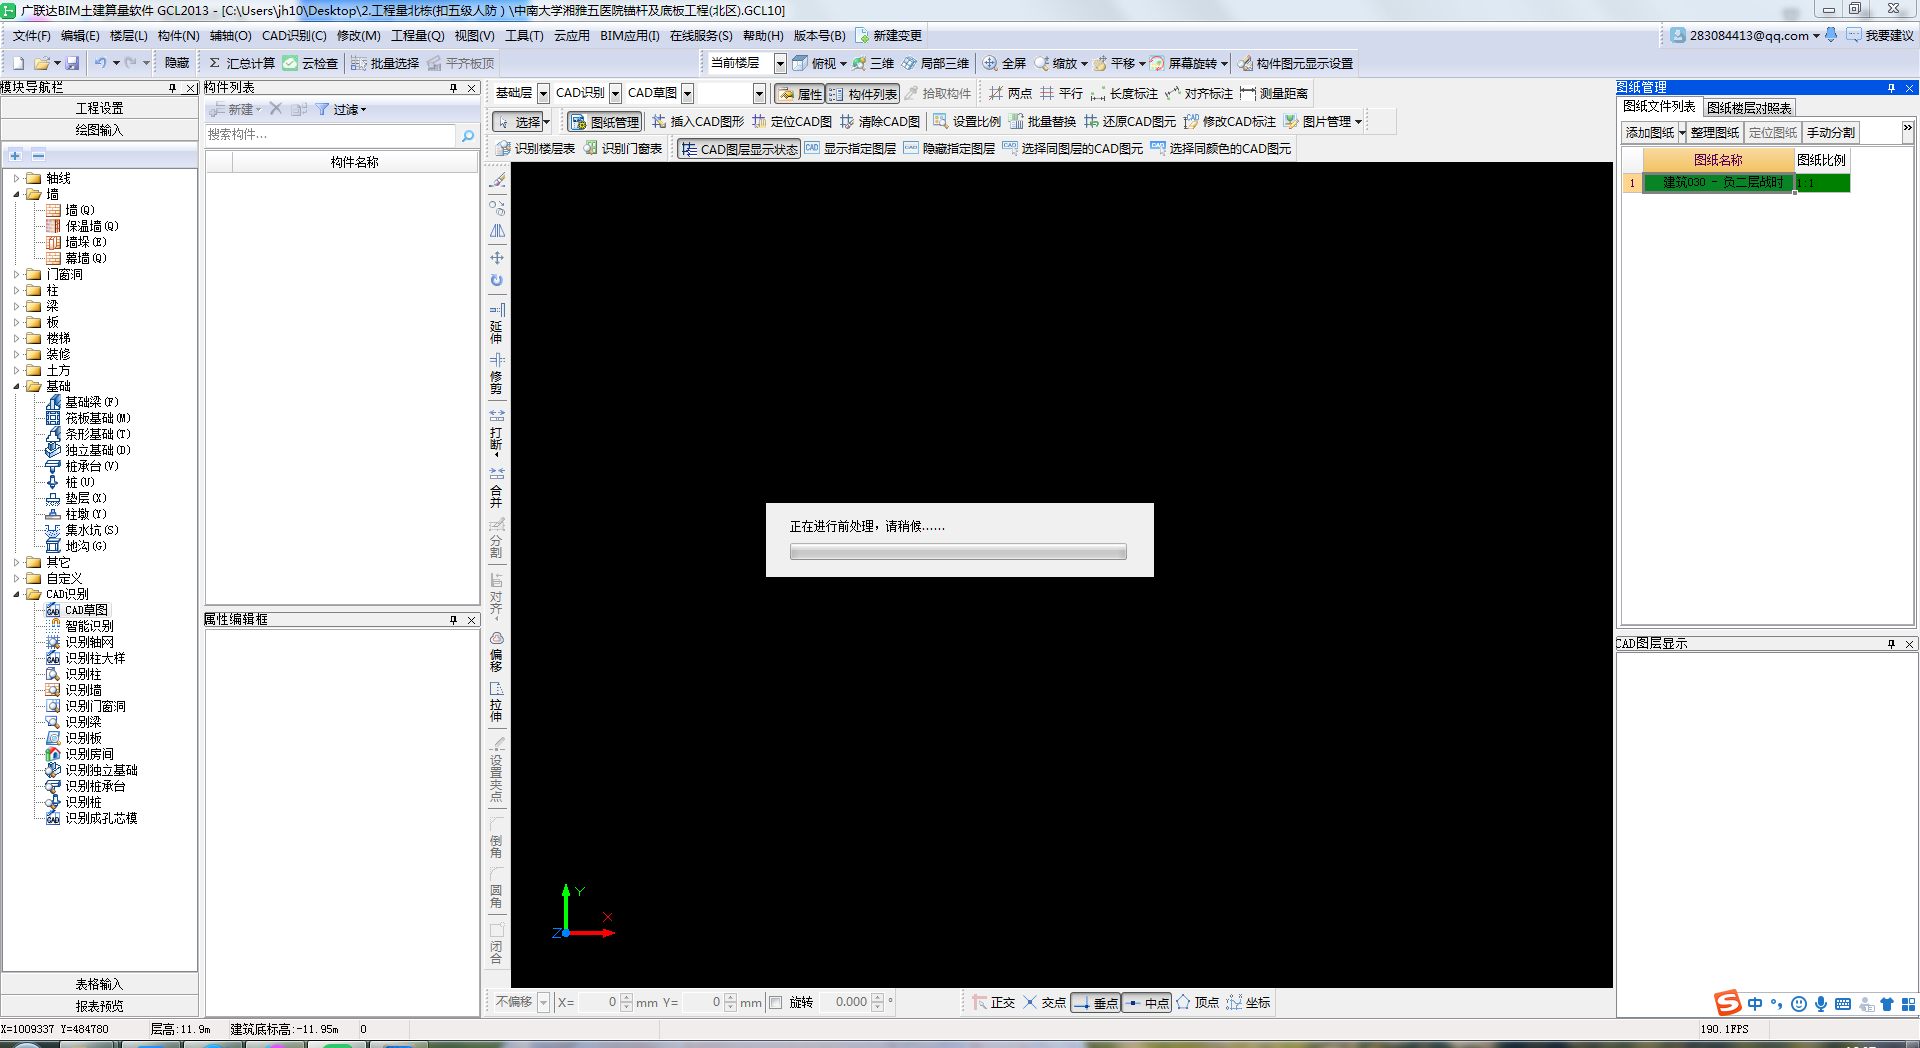
Task: Toggle 正交 orthogonal mode
Action: [x=993, y=1002]
